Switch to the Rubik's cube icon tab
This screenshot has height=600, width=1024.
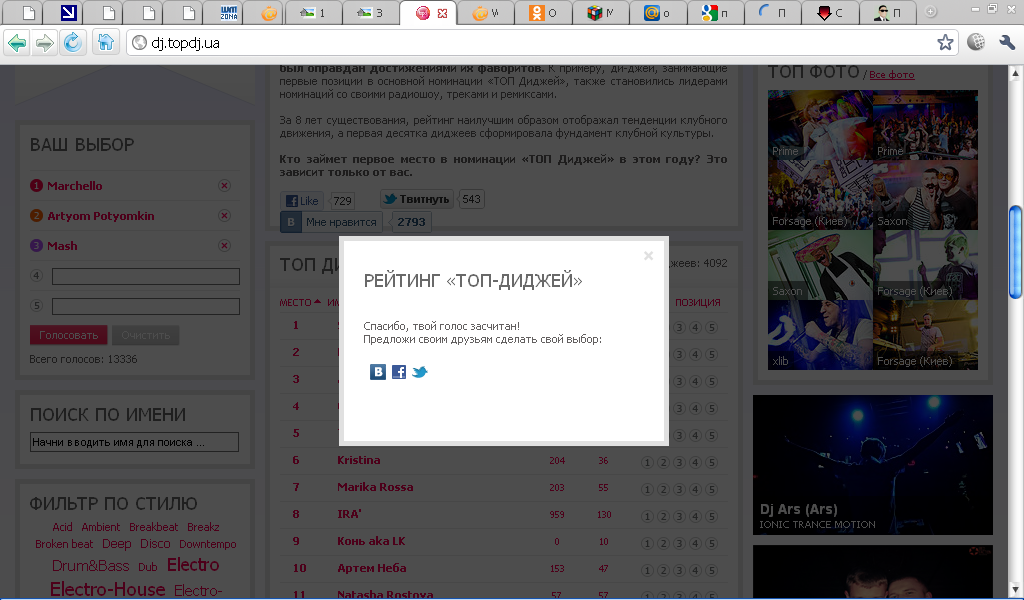(601, 12)
